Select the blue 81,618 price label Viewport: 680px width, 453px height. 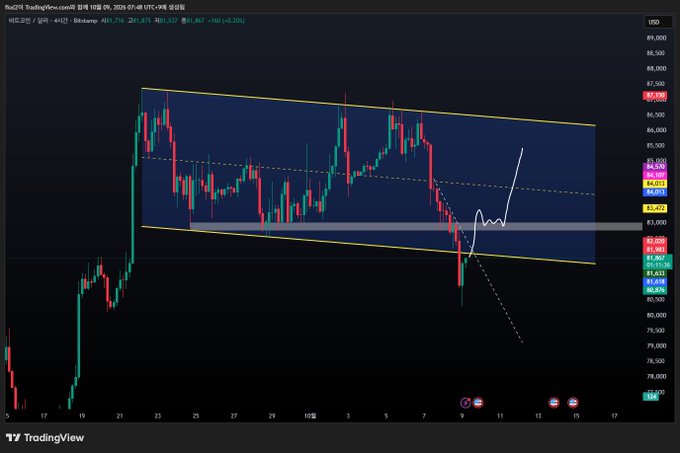coord(655,282)
